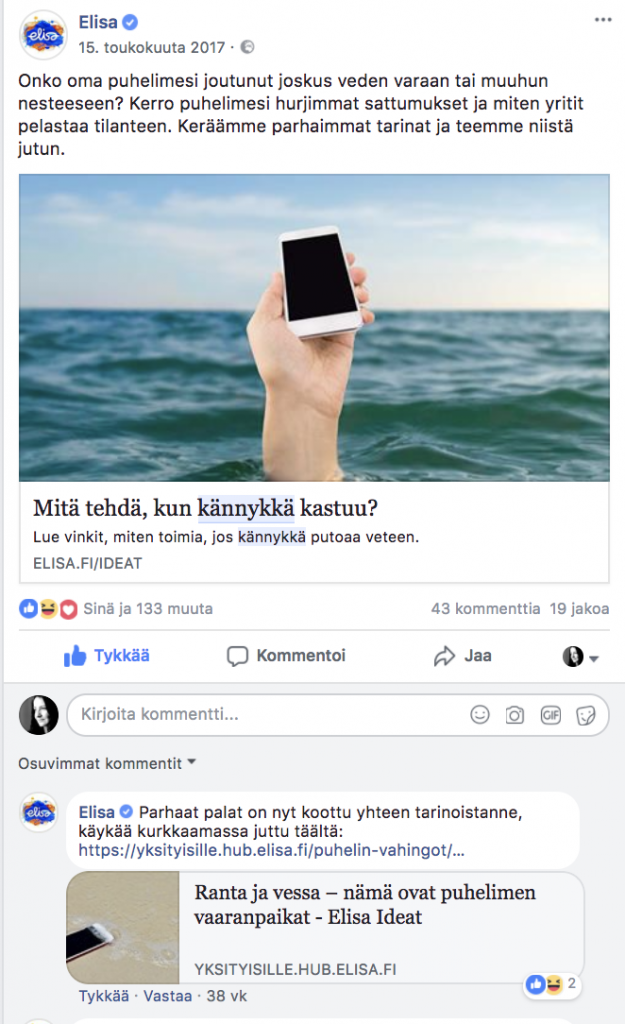625x1024 pixels.
Task: Open reaction icons next to Sinä ja 133 muuta
Action: [48, 609]
